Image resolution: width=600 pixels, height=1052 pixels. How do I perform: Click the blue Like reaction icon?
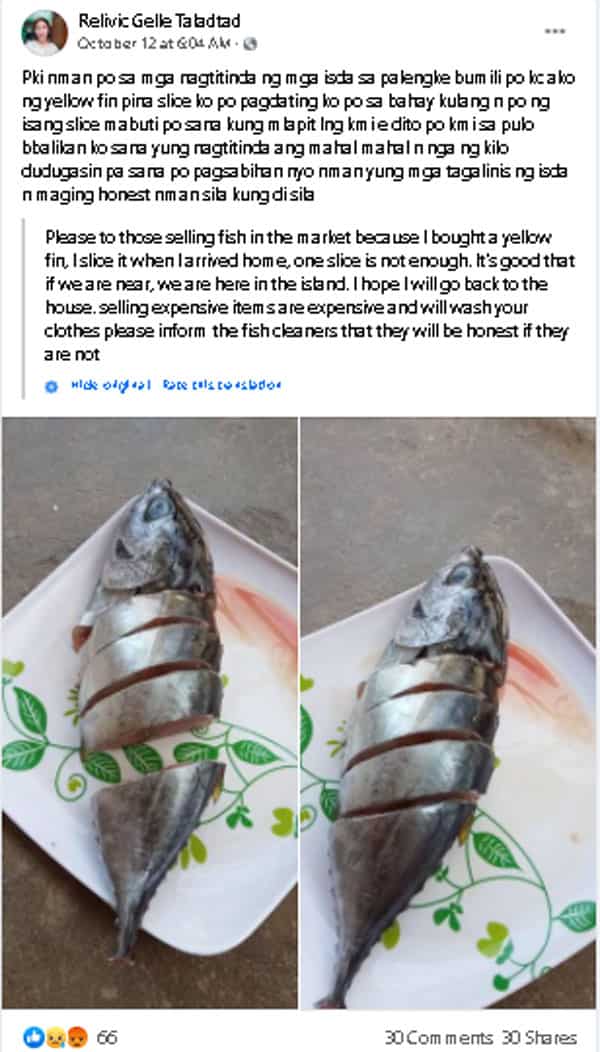tap(32, 1037)
